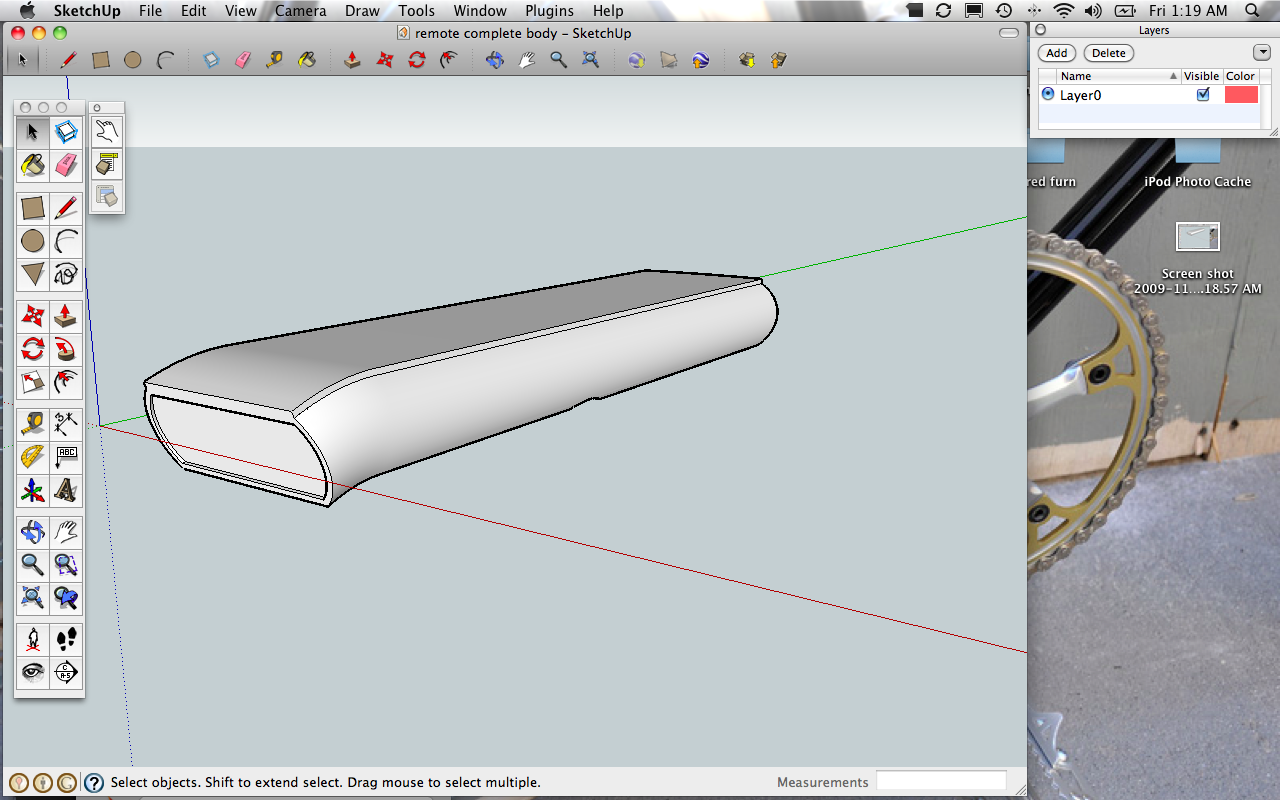Click Get Models in the top toolbar
Image resolution: width=1280 pixels, height=800 pixels.
746,60
